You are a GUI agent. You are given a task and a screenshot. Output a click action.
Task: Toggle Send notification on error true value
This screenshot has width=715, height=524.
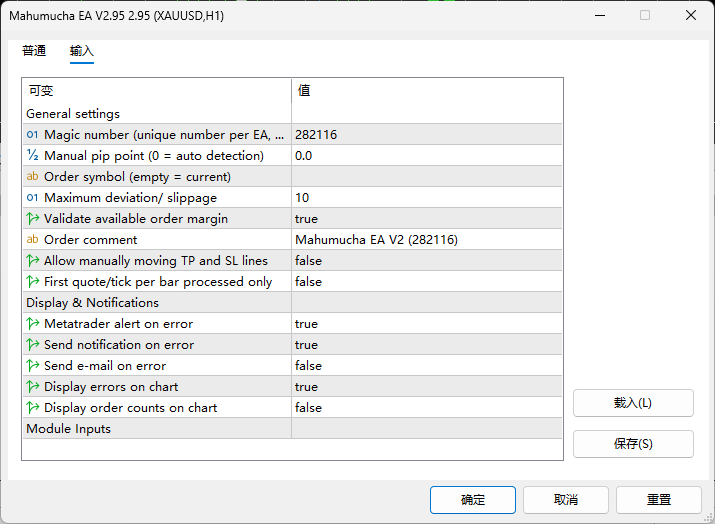(x=426, y=344)
